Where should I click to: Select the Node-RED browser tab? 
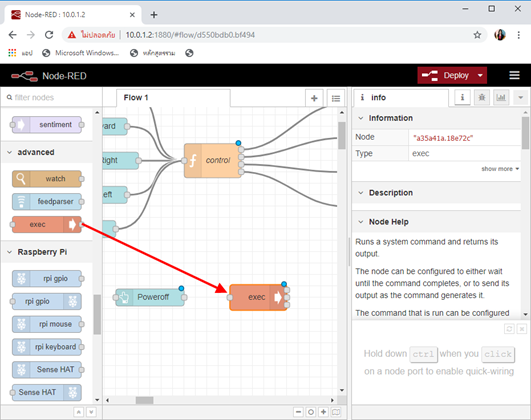(72, 15)
